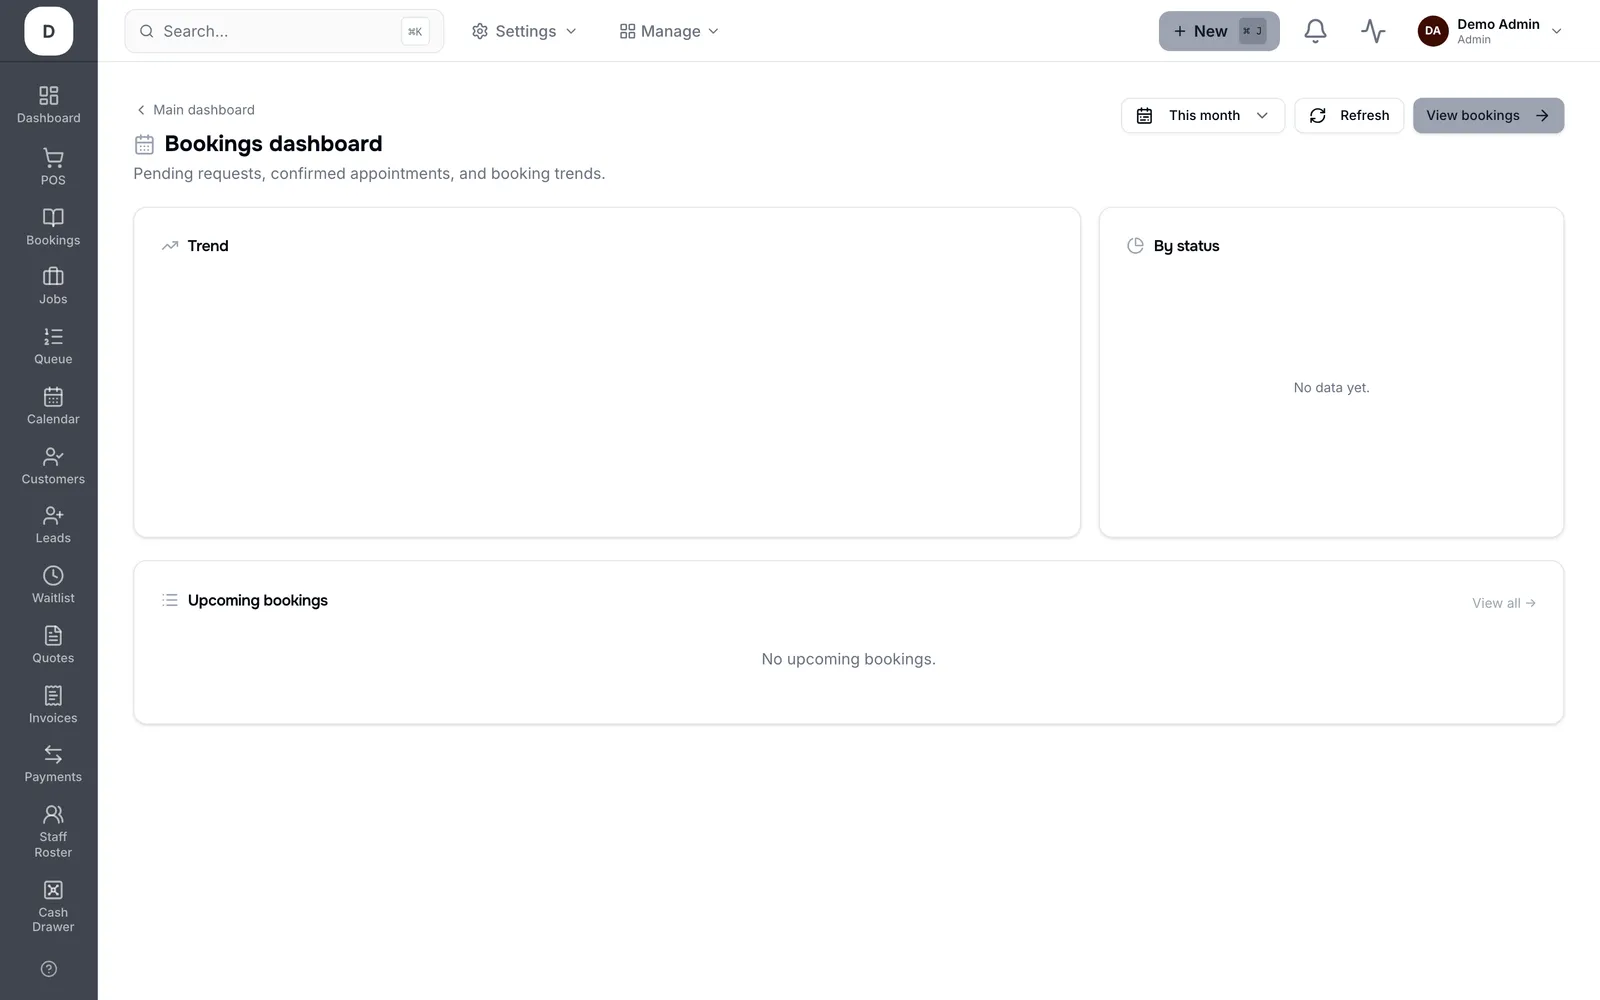Click the help question mark icon
Image resolution: width=1600 pixels, height=1000 pixels.
49,969
